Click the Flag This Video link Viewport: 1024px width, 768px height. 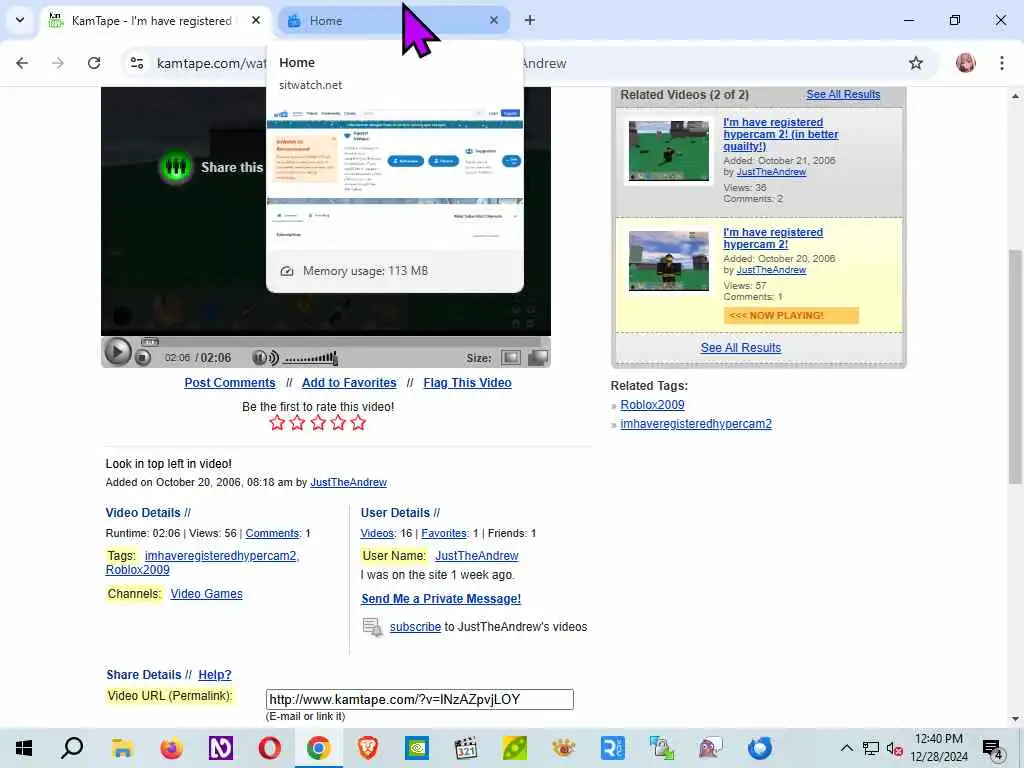coord(467,383)
